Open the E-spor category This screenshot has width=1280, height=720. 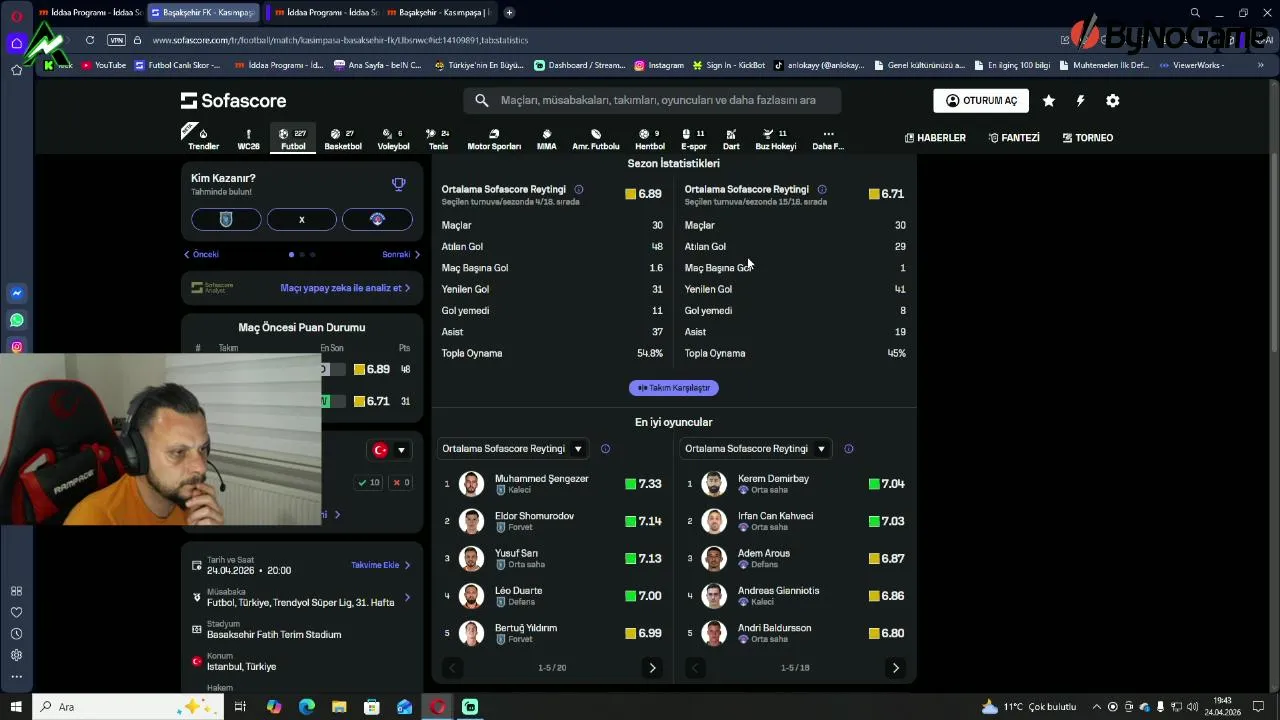coord(693,139)
